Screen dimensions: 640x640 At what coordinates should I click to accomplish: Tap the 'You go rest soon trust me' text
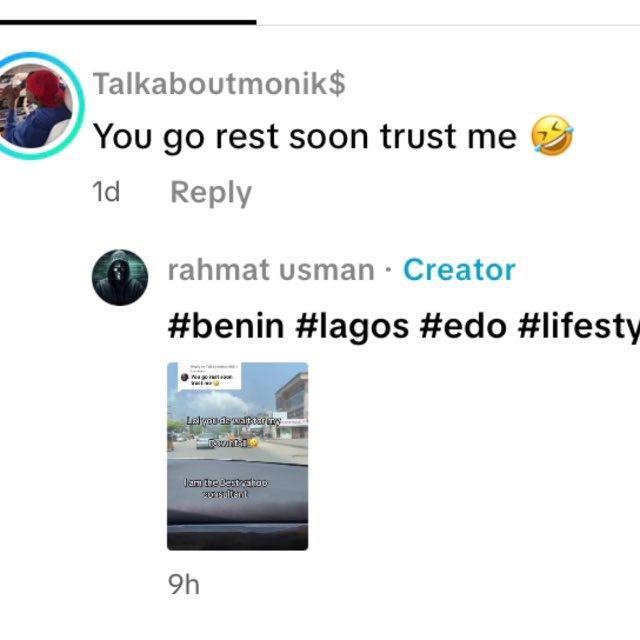click(x=304, y=136)
